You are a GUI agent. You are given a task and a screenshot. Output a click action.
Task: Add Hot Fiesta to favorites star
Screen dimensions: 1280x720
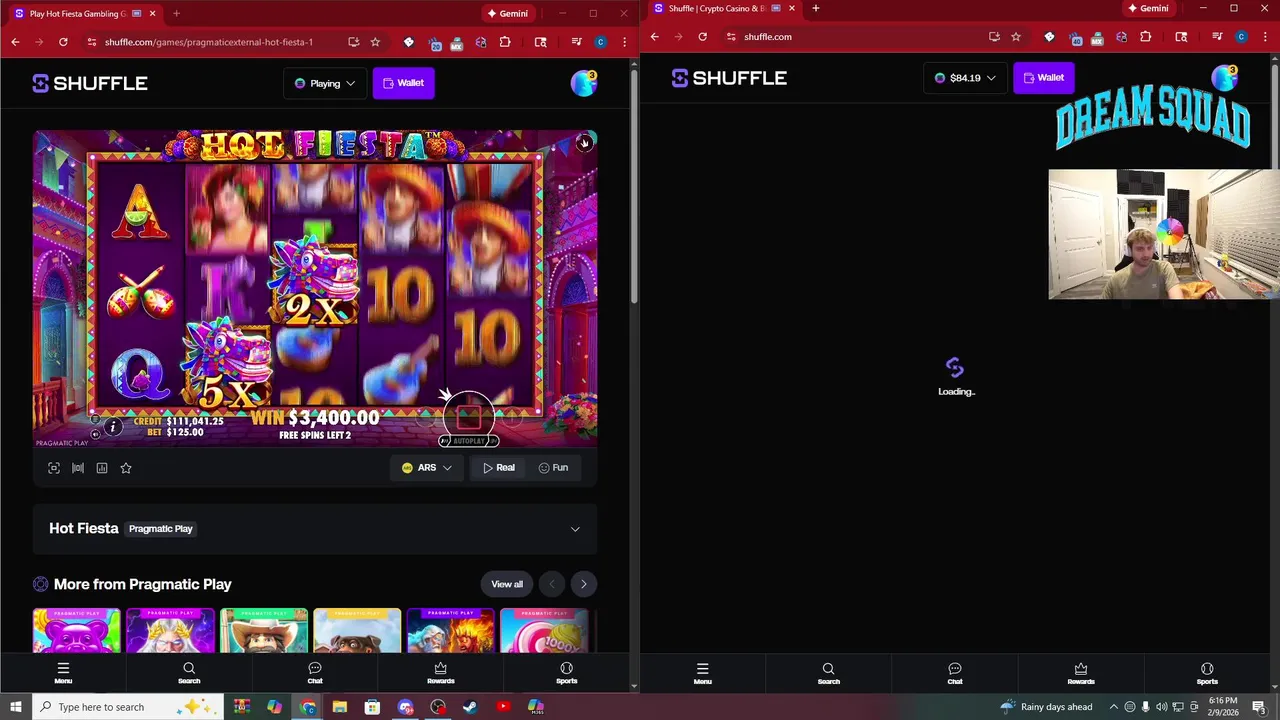[x=126, y=468]
